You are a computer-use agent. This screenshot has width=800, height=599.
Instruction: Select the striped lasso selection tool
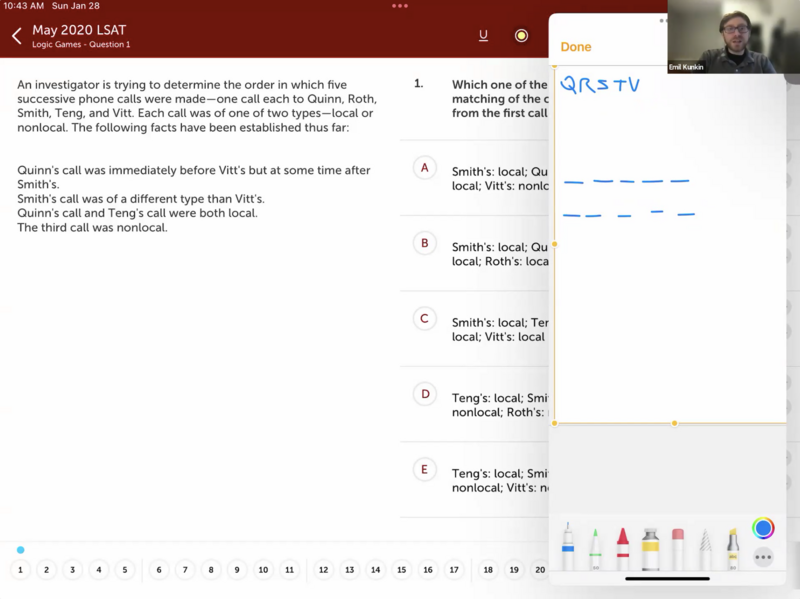pyautogui.click(x=706, y=548)
